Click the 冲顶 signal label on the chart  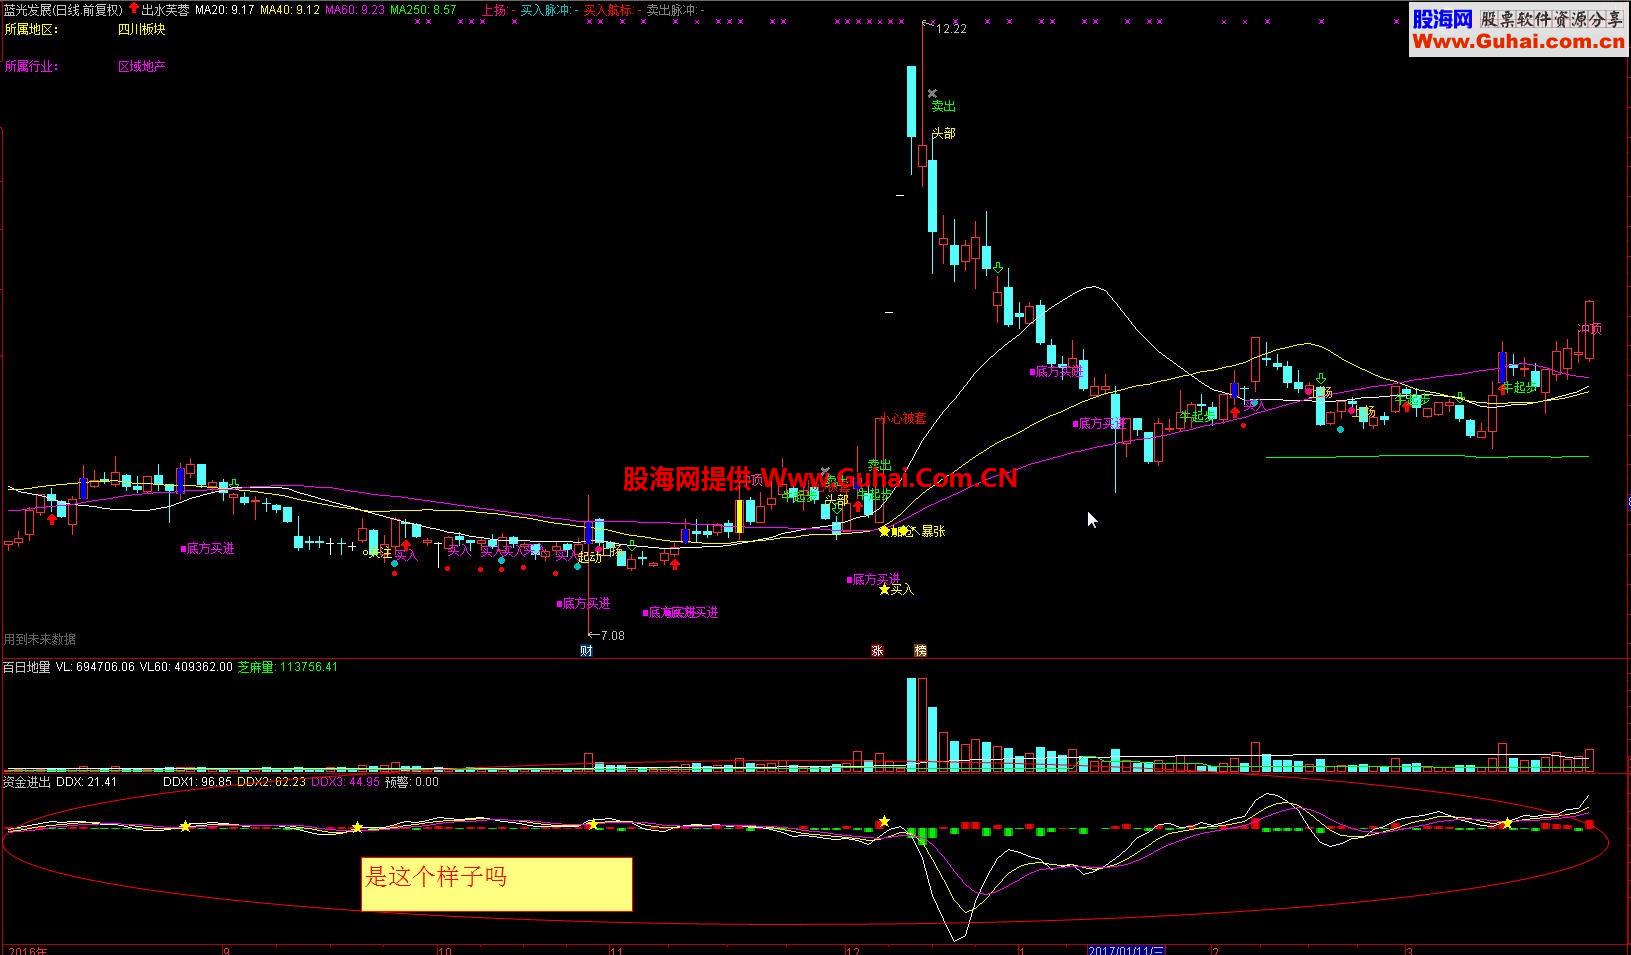point(1590,328)
